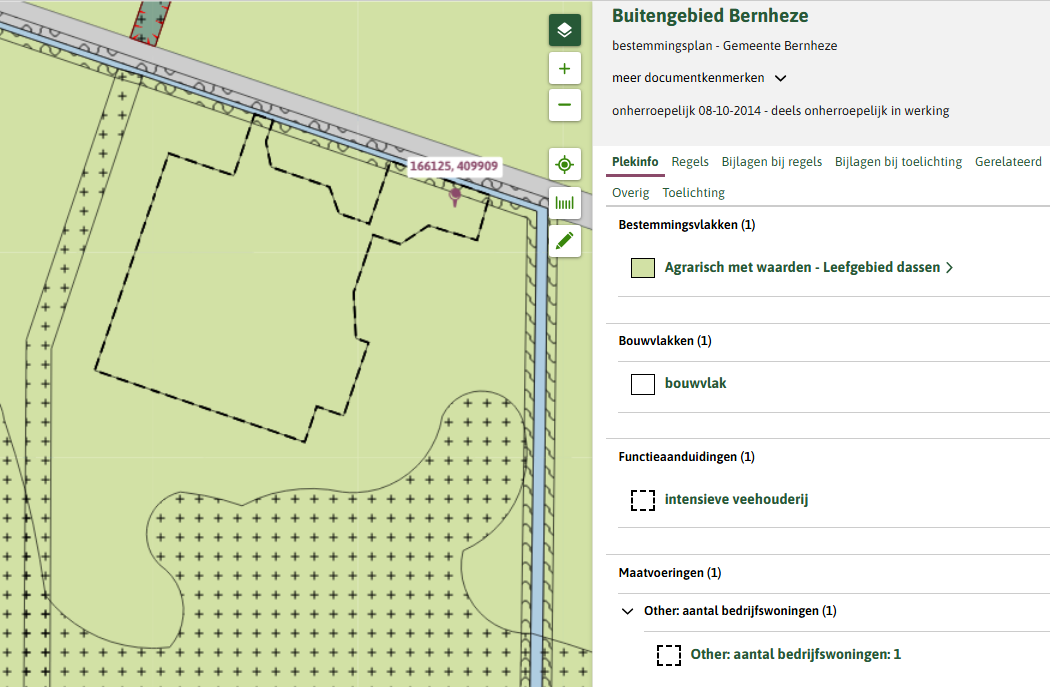Open the Regels tab
Viewport: 1050px width, 687px height.
click(x=690, y=161)
